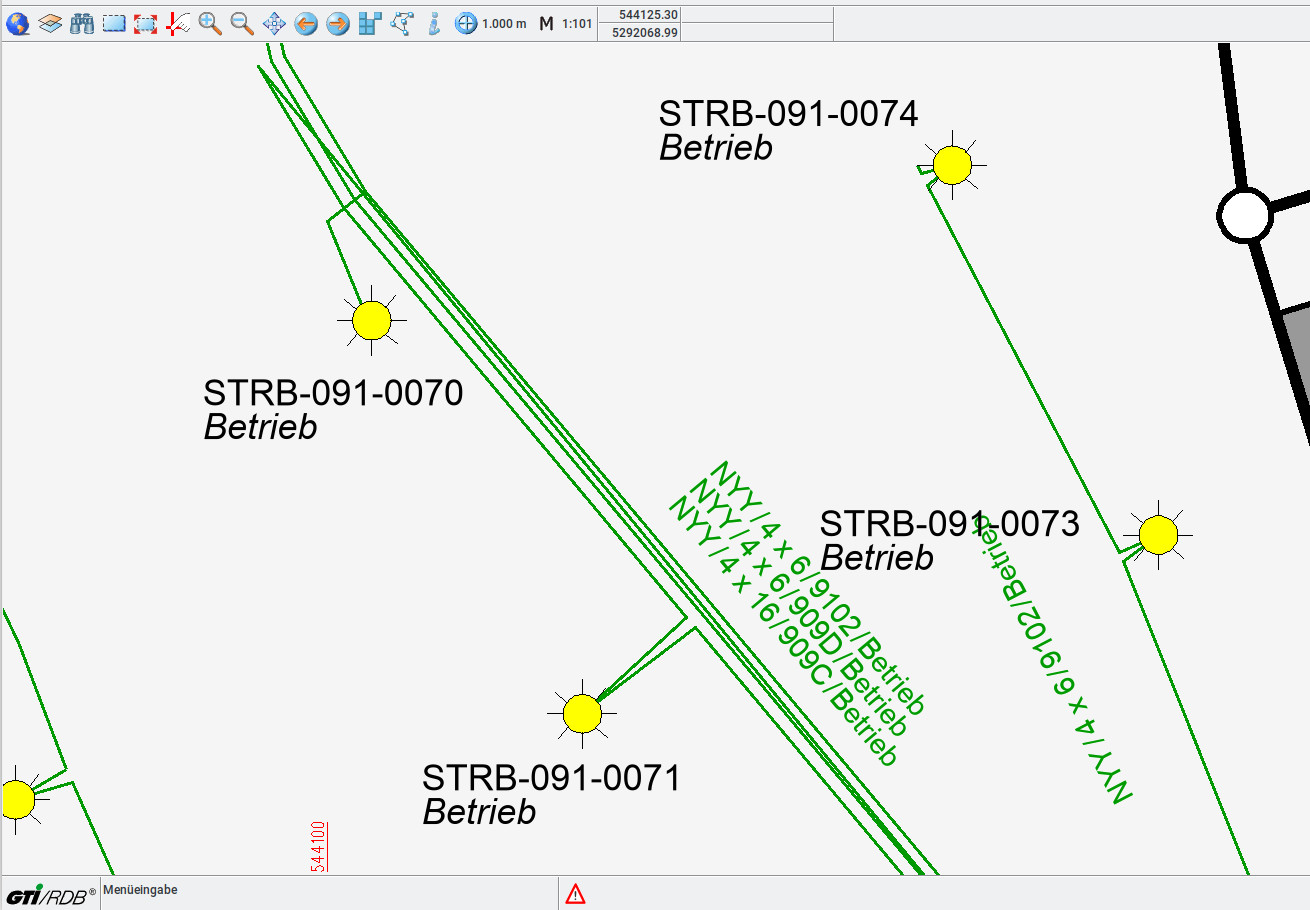Select the red-cornered frame selection tool
The width and height of the screenshot is (1310, 910).
(146, 24)
